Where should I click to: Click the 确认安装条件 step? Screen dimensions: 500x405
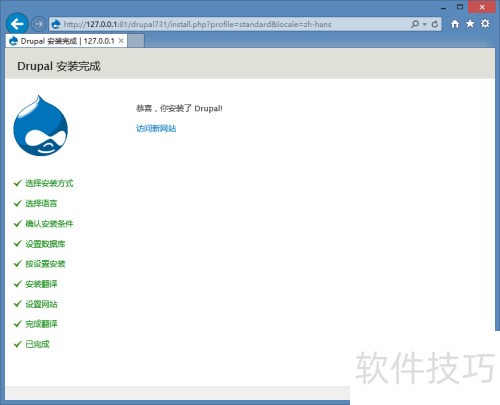49,224
